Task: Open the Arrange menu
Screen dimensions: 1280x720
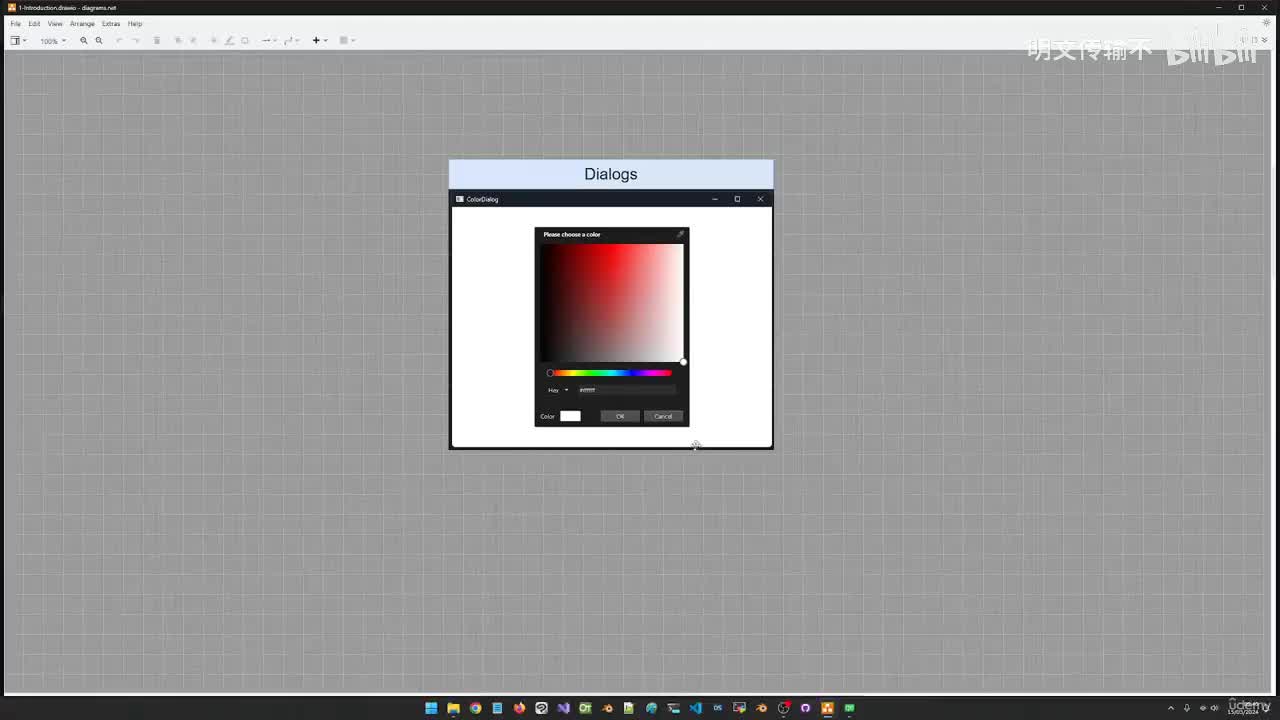Action: (82, 24)
